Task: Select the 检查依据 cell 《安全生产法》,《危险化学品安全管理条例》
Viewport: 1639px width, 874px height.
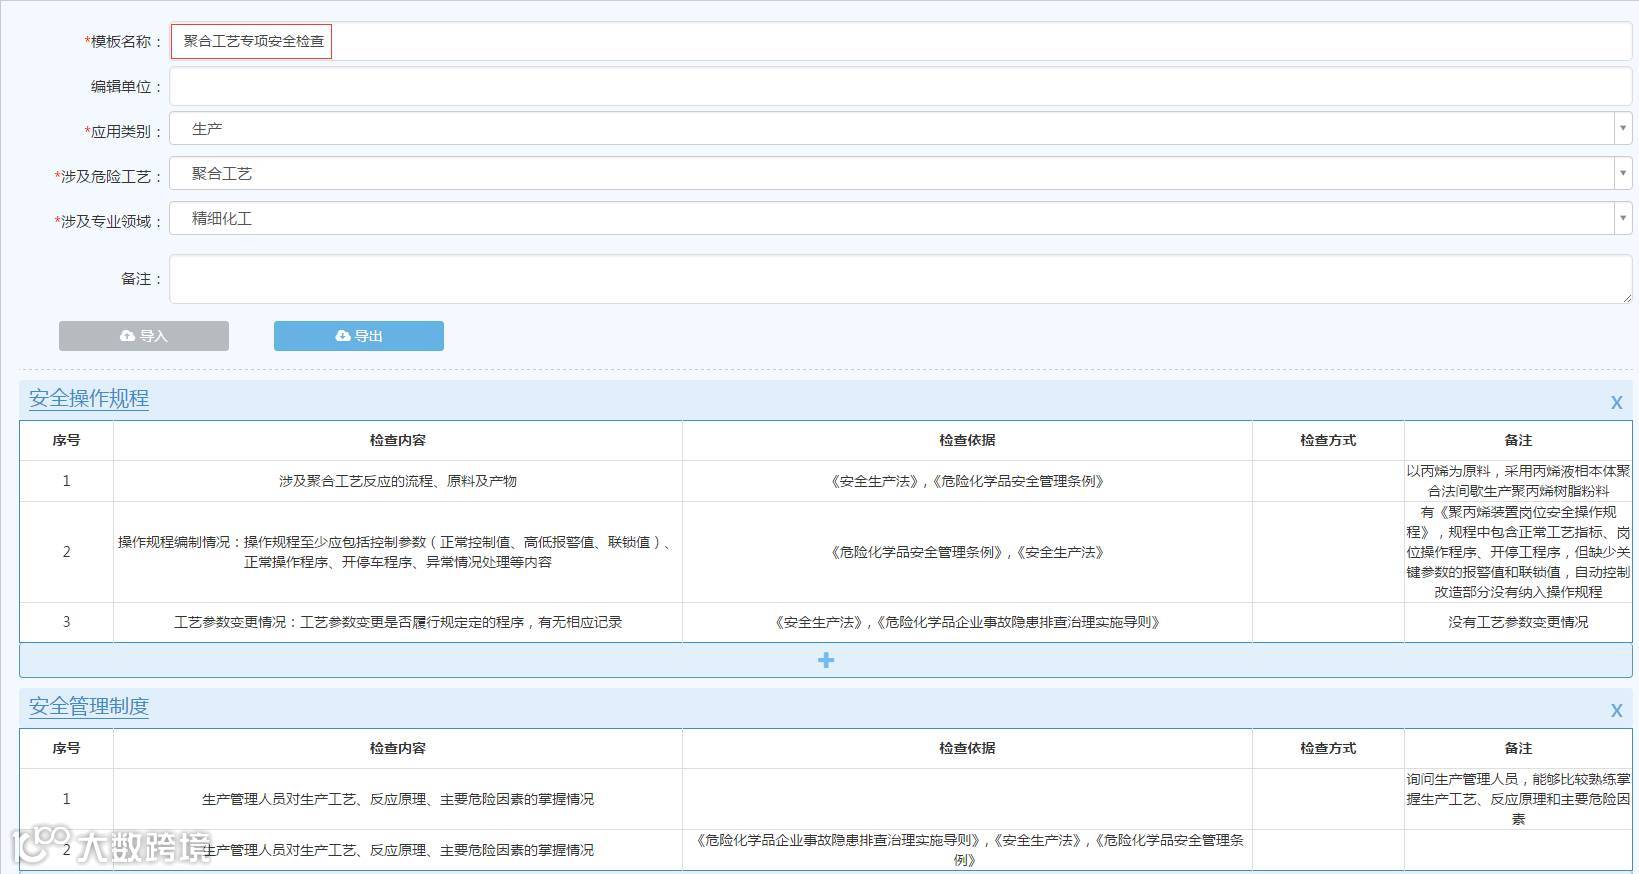Action: pos(967,481)
